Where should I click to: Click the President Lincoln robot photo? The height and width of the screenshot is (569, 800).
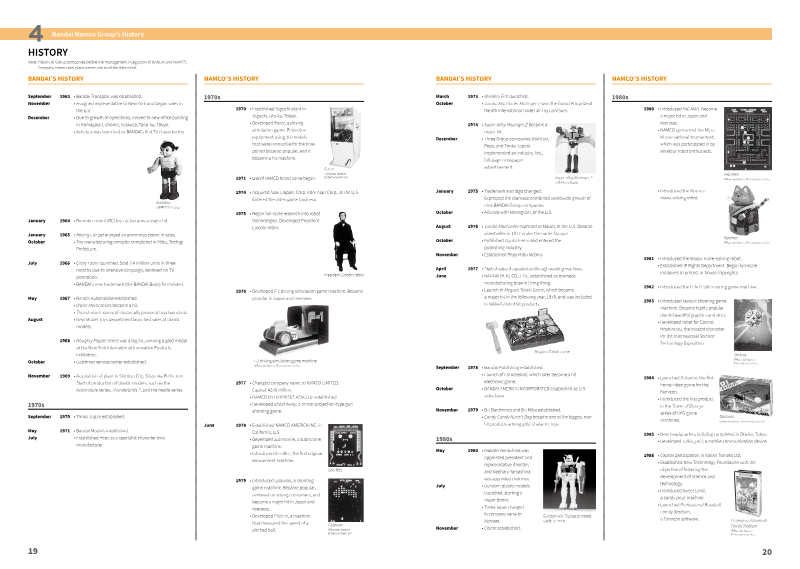click(x=345, y=241)
